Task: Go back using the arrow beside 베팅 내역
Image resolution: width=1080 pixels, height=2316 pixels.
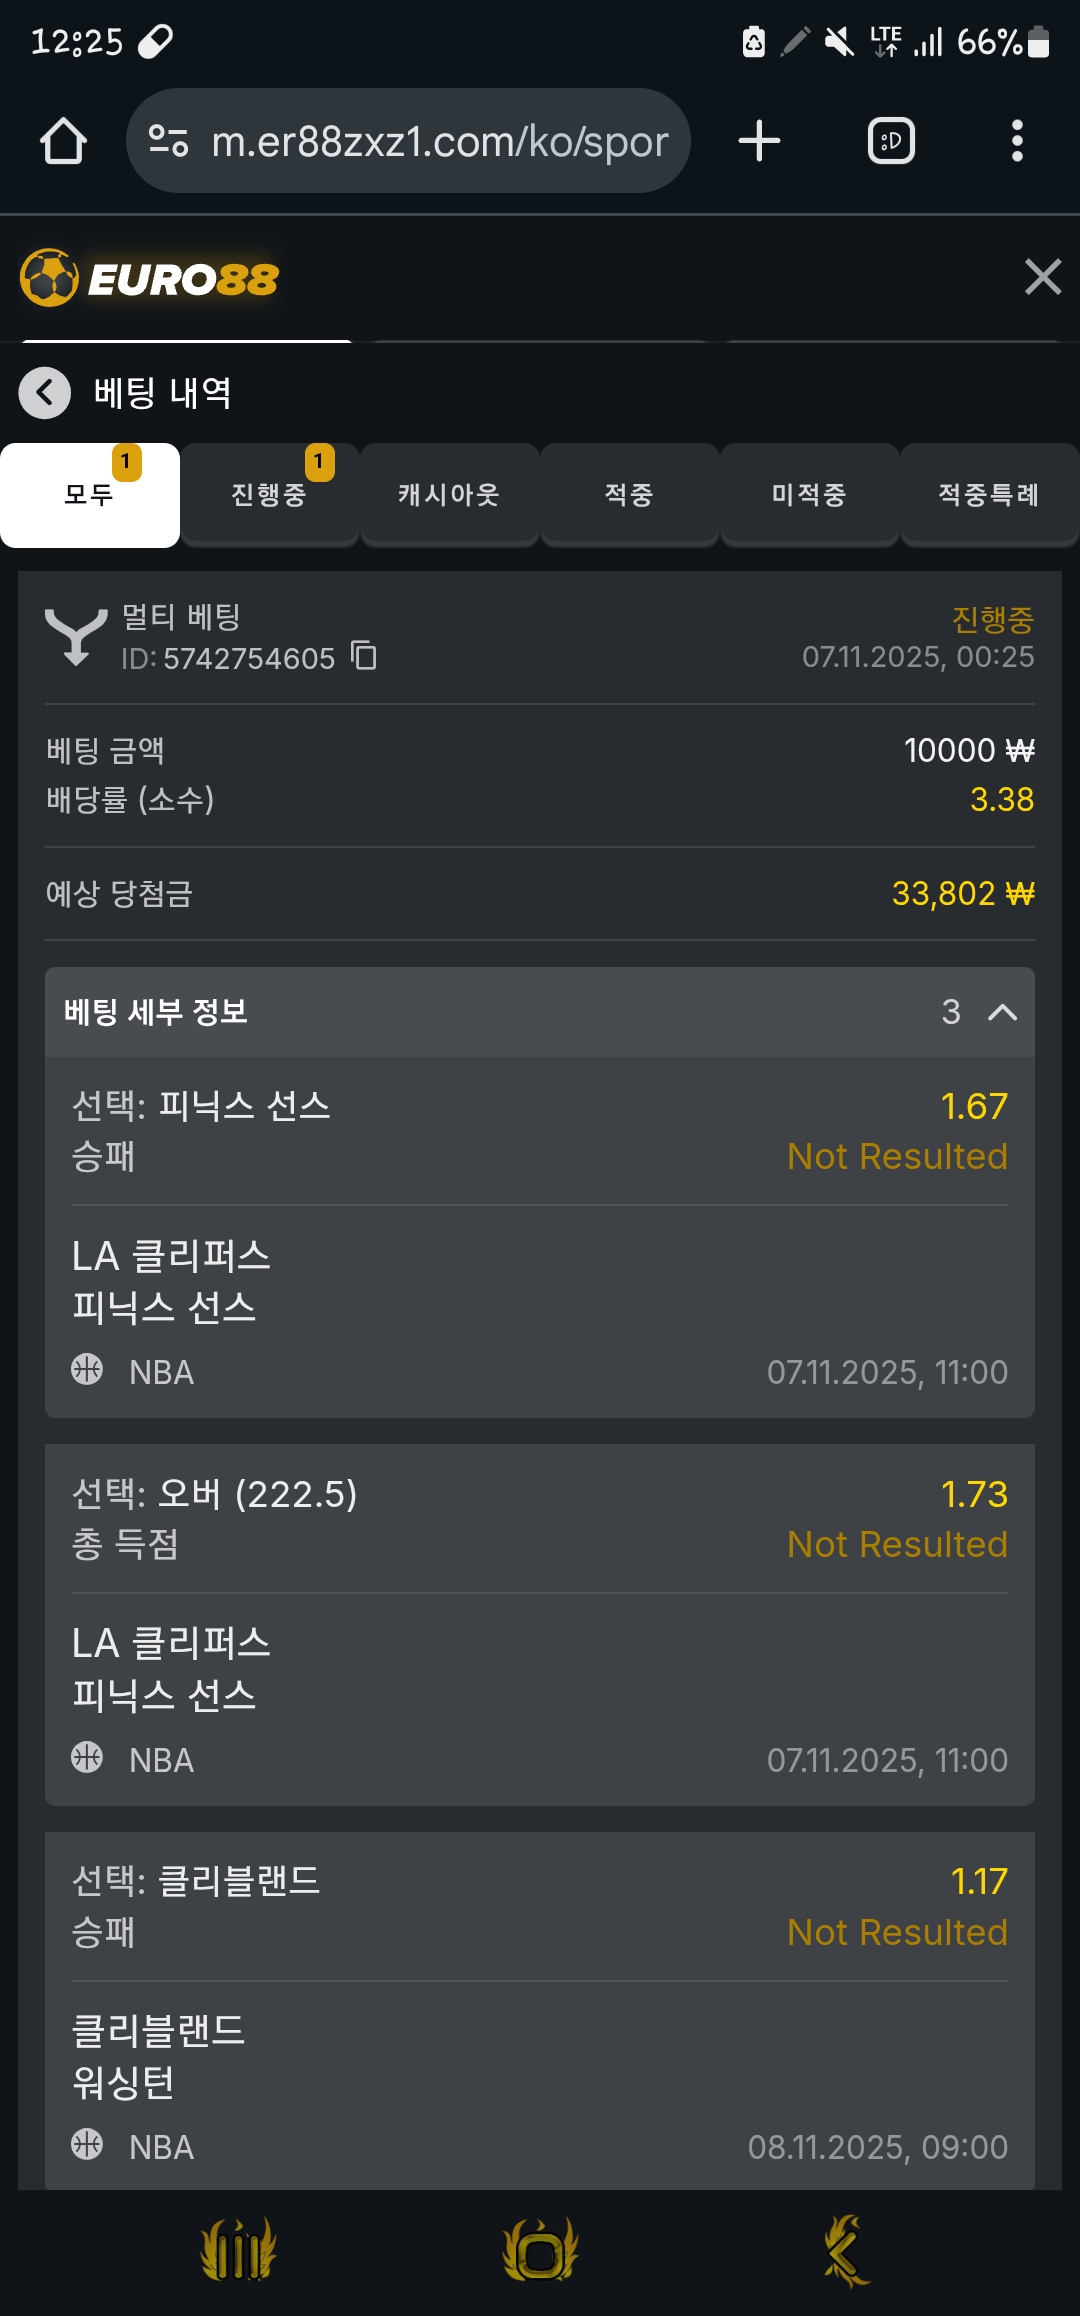Action: pyautogui.click(x=45, y=393)
